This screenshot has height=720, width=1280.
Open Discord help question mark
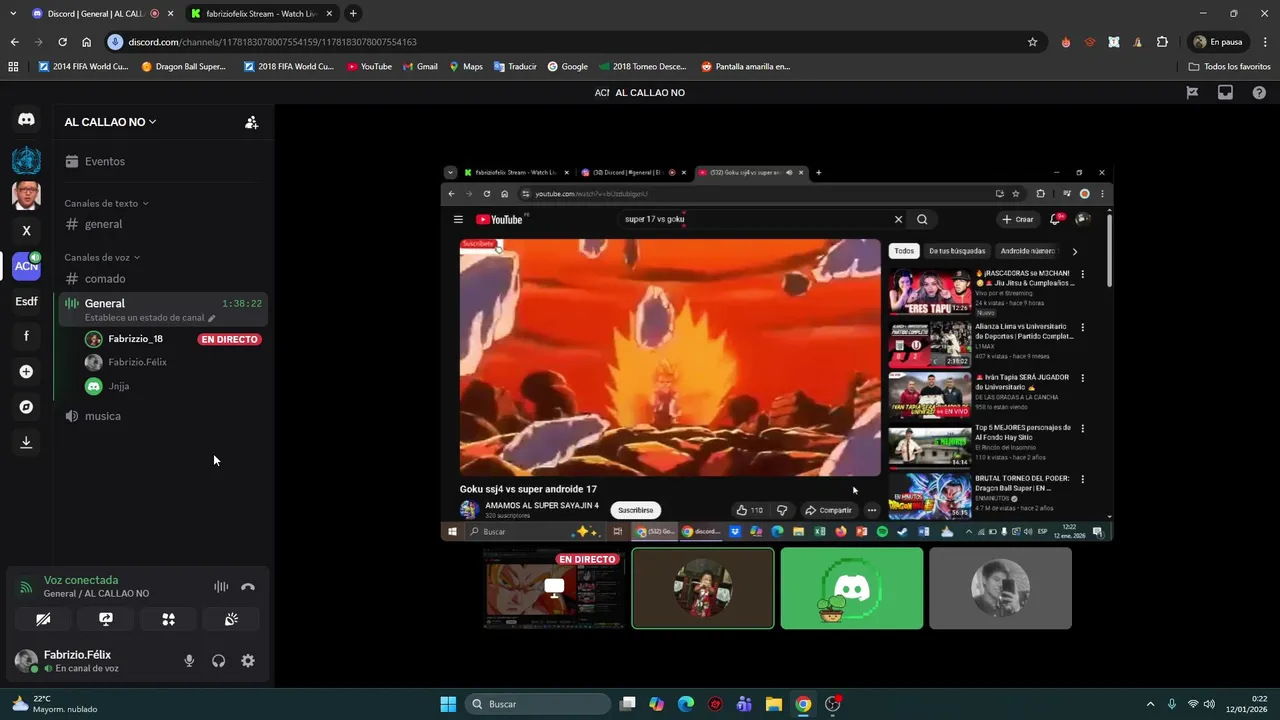click(1259, 92)
